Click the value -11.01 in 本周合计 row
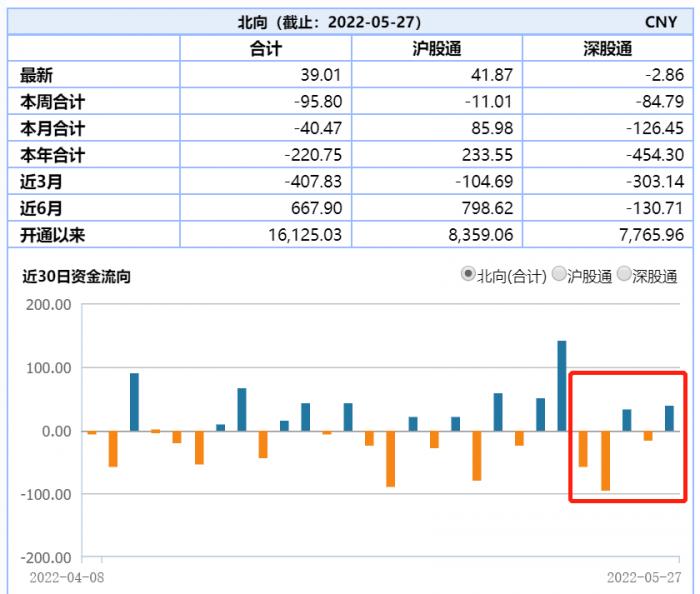Screen dimensions: 700x594 click(x=488, y=102)
